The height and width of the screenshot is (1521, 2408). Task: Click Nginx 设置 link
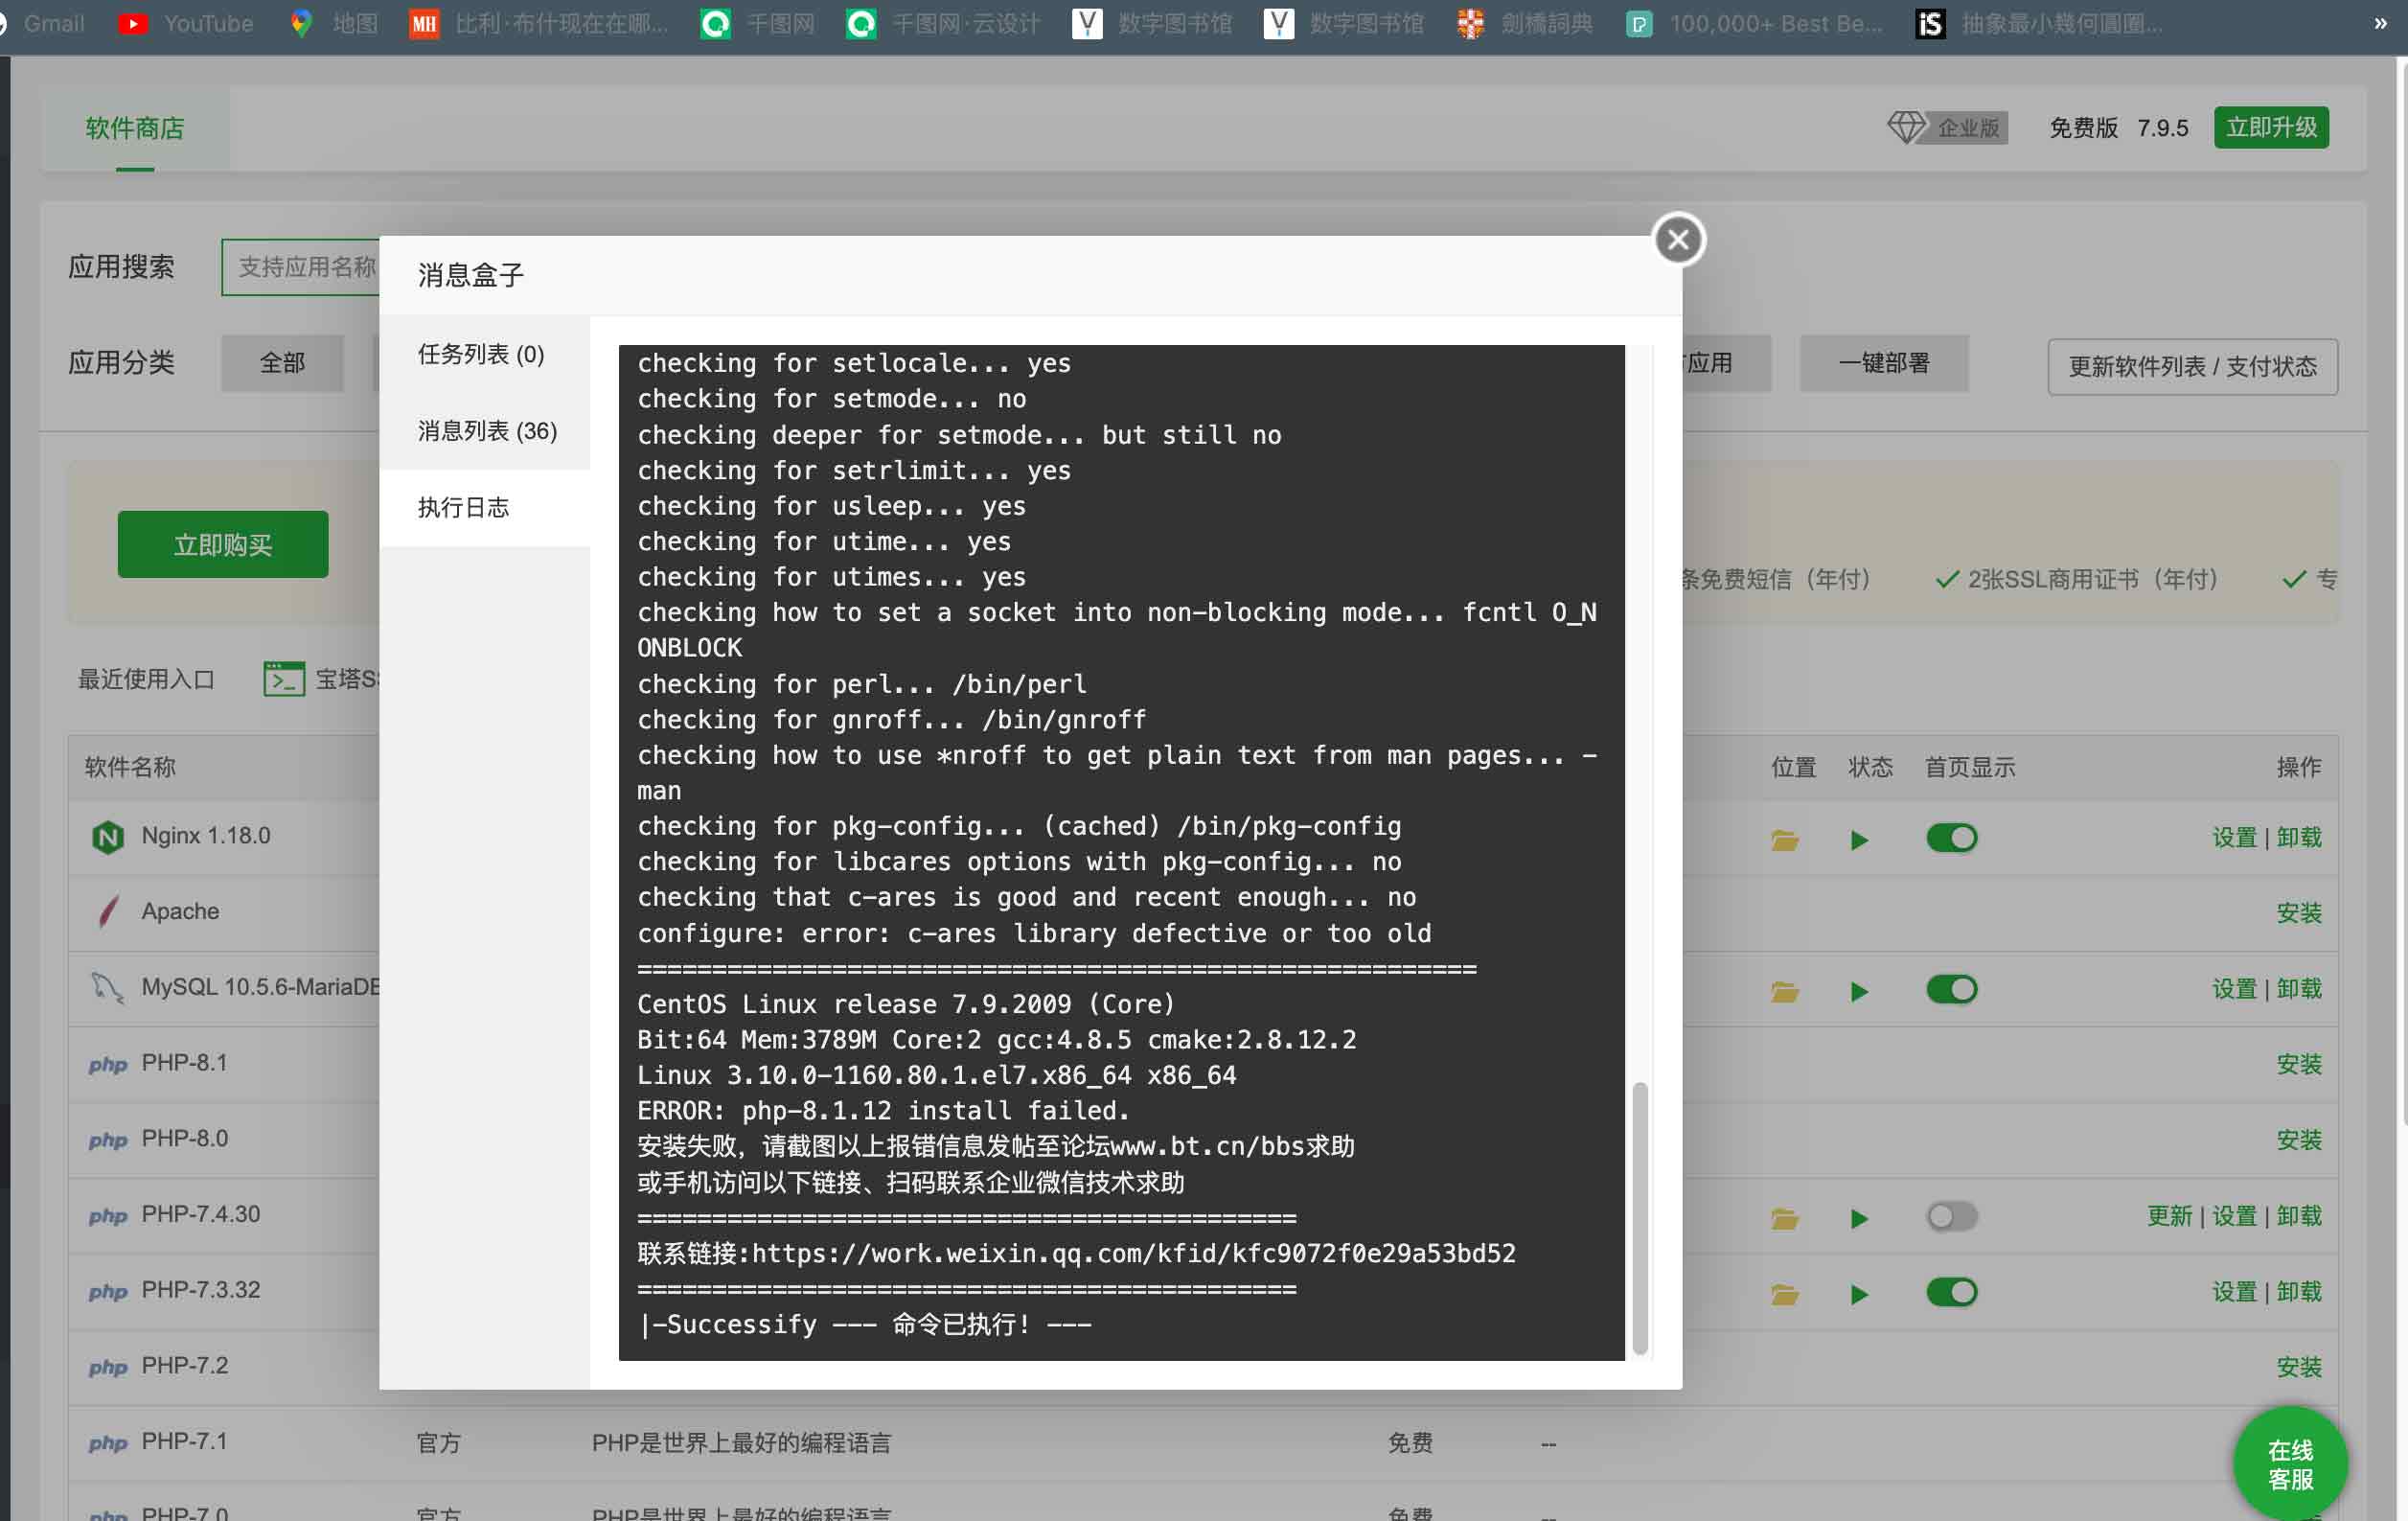pyautogui.click(x=2234, y=837)
